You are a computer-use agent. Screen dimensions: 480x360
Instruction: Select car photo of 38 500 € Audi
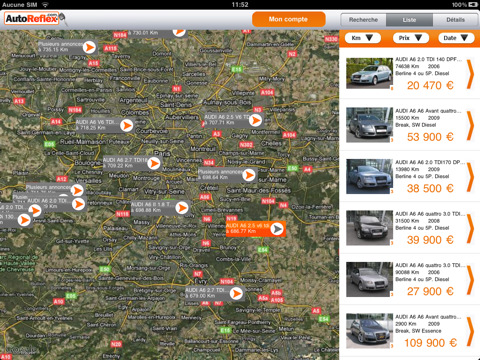click(x=369, y=176)
